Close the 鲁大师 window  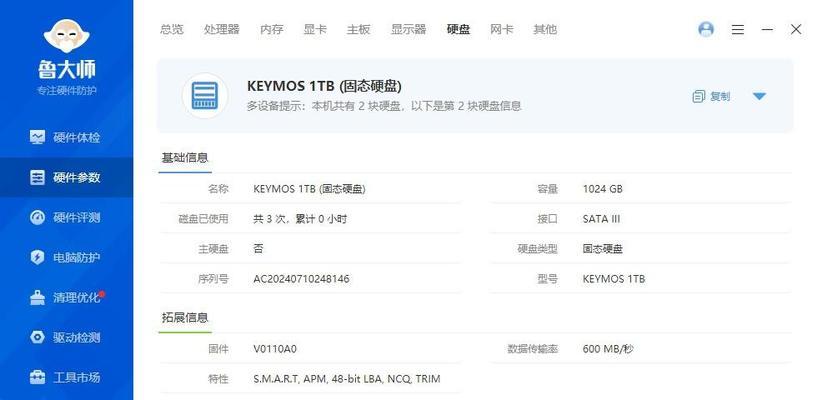tap(796, 29)
